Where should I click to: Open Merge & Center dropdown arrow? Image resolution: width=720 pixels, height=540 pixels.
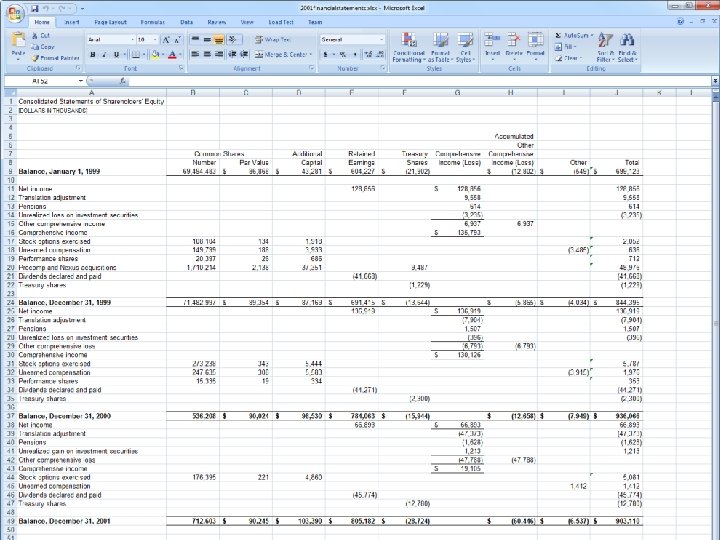tap(311, 54)
